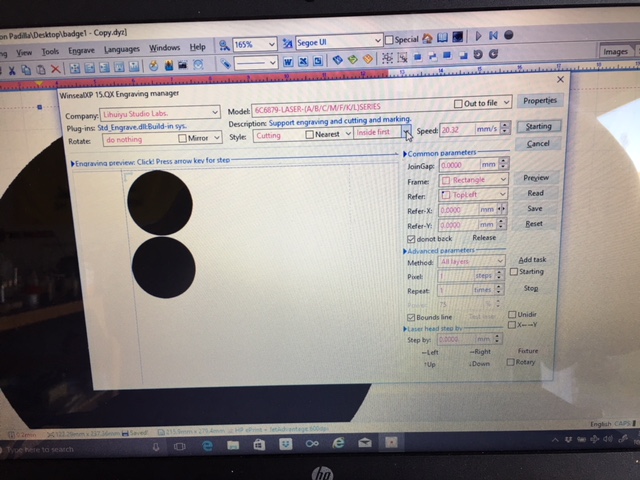Click the Starting button below Properties
Viewport: 640px width, 480px height.
coord(538,127)
